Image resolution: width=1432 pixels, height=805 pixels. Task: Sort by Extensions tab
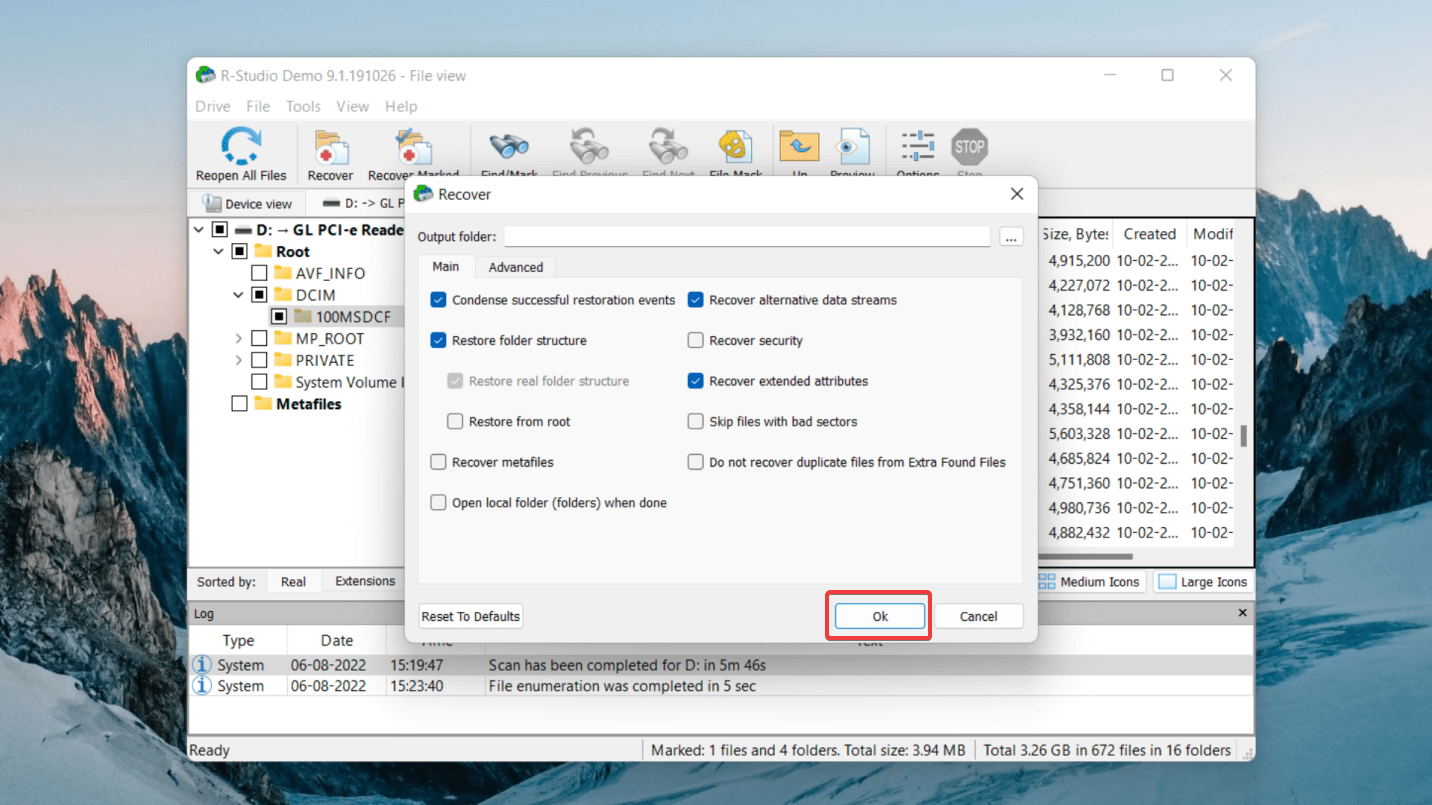(x=365, y=581)
